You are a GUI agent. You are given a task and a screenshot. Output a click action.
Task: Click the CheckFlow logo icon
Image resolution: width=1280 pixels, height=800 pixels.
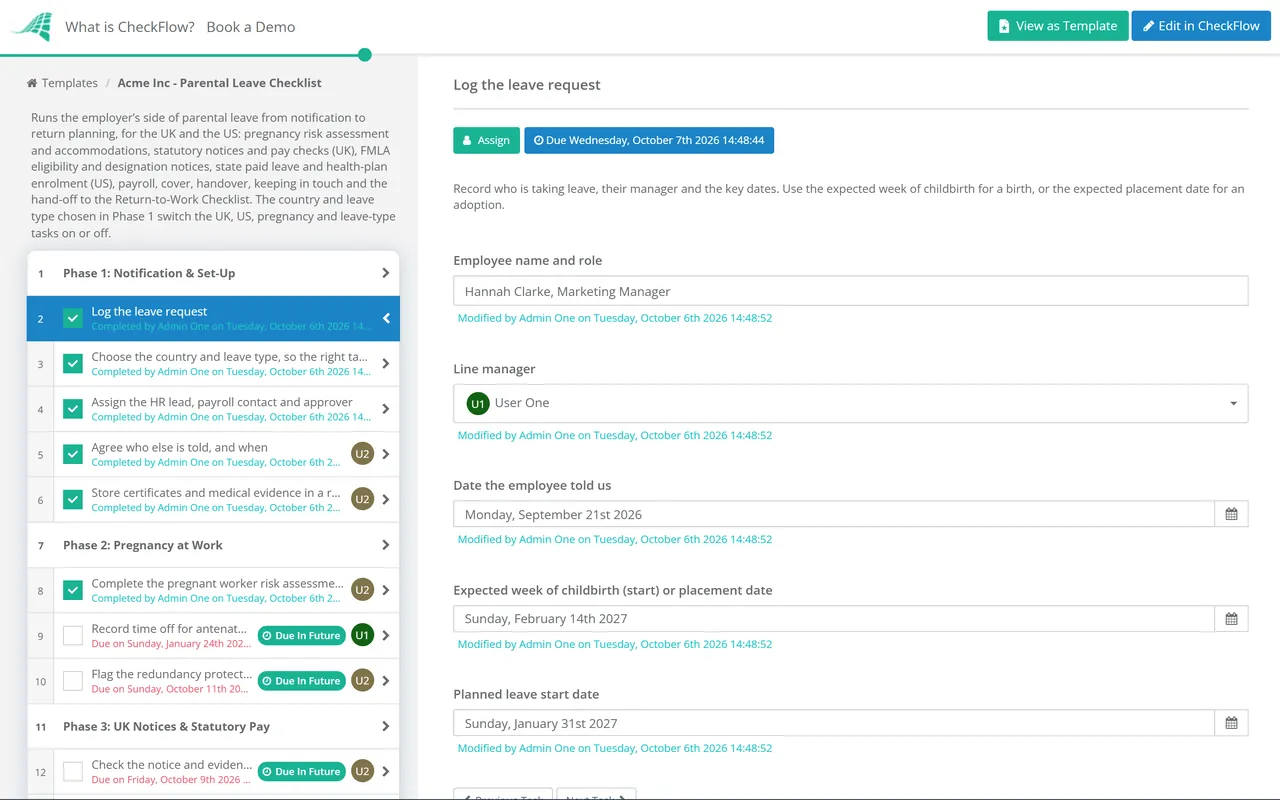pyautogui.click(x=31, y=27)
